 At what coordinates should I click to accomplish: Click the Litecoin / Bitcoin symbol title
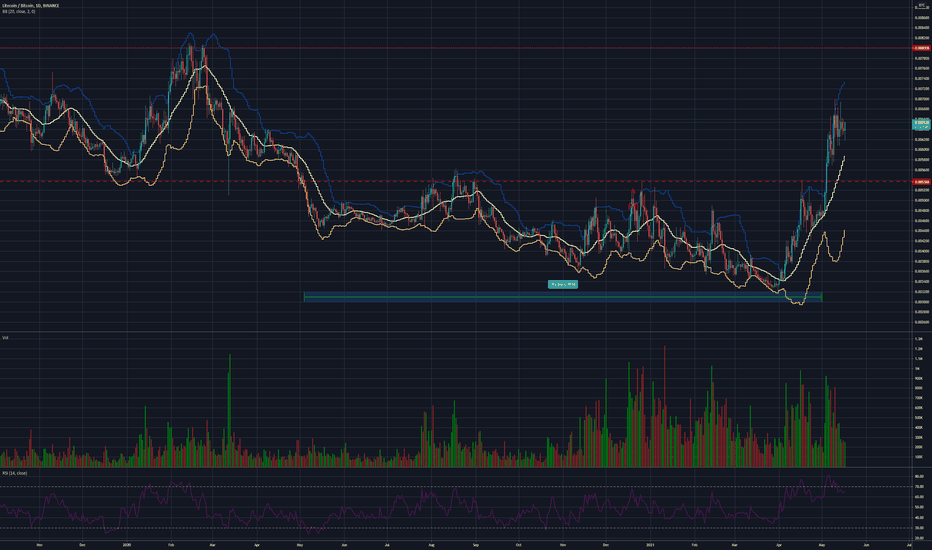[x=30, y=5]
